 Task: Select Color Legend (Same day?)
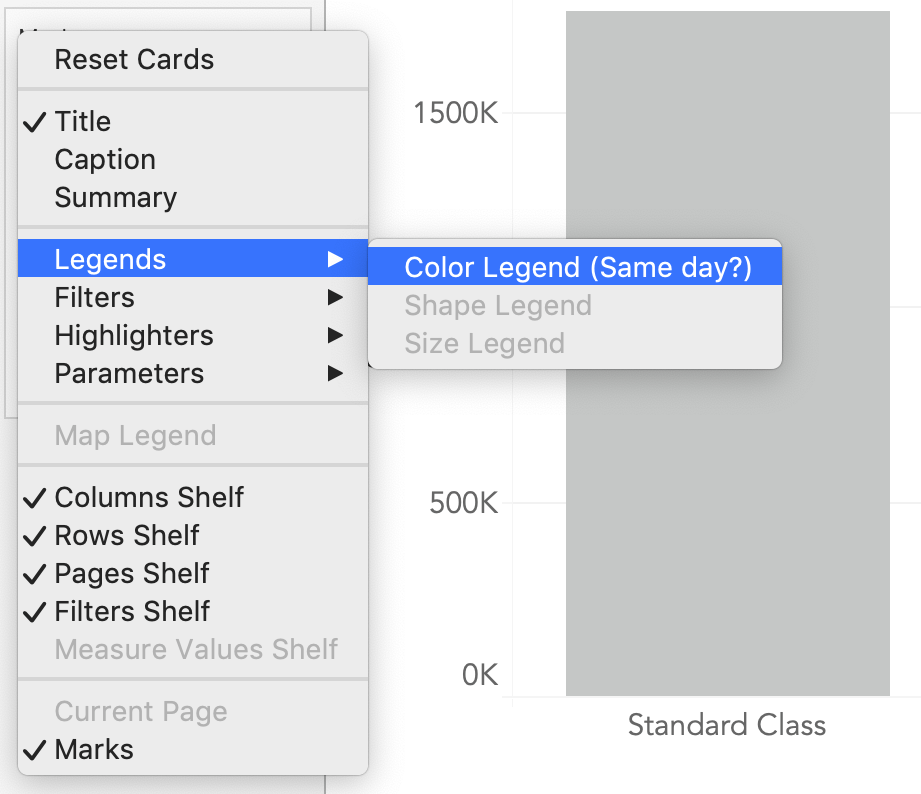coord(577,268)
